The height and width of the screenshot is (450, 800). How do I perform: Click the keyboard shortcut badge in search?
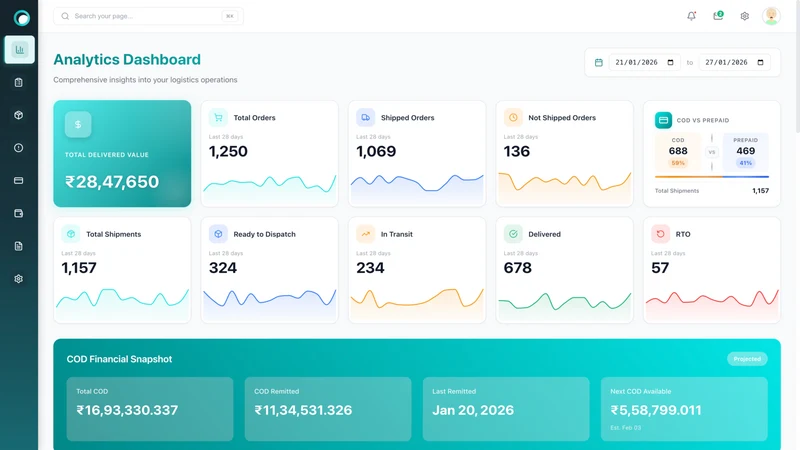point(230,16)
